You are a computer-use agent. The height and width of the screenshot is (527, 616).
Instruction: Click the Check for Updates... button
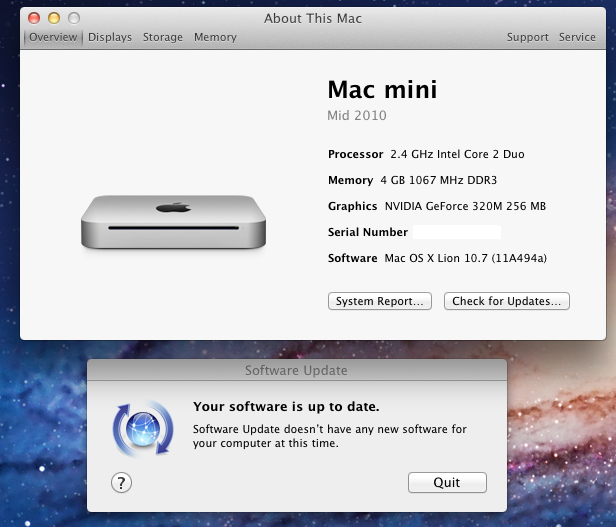(507, 301)
